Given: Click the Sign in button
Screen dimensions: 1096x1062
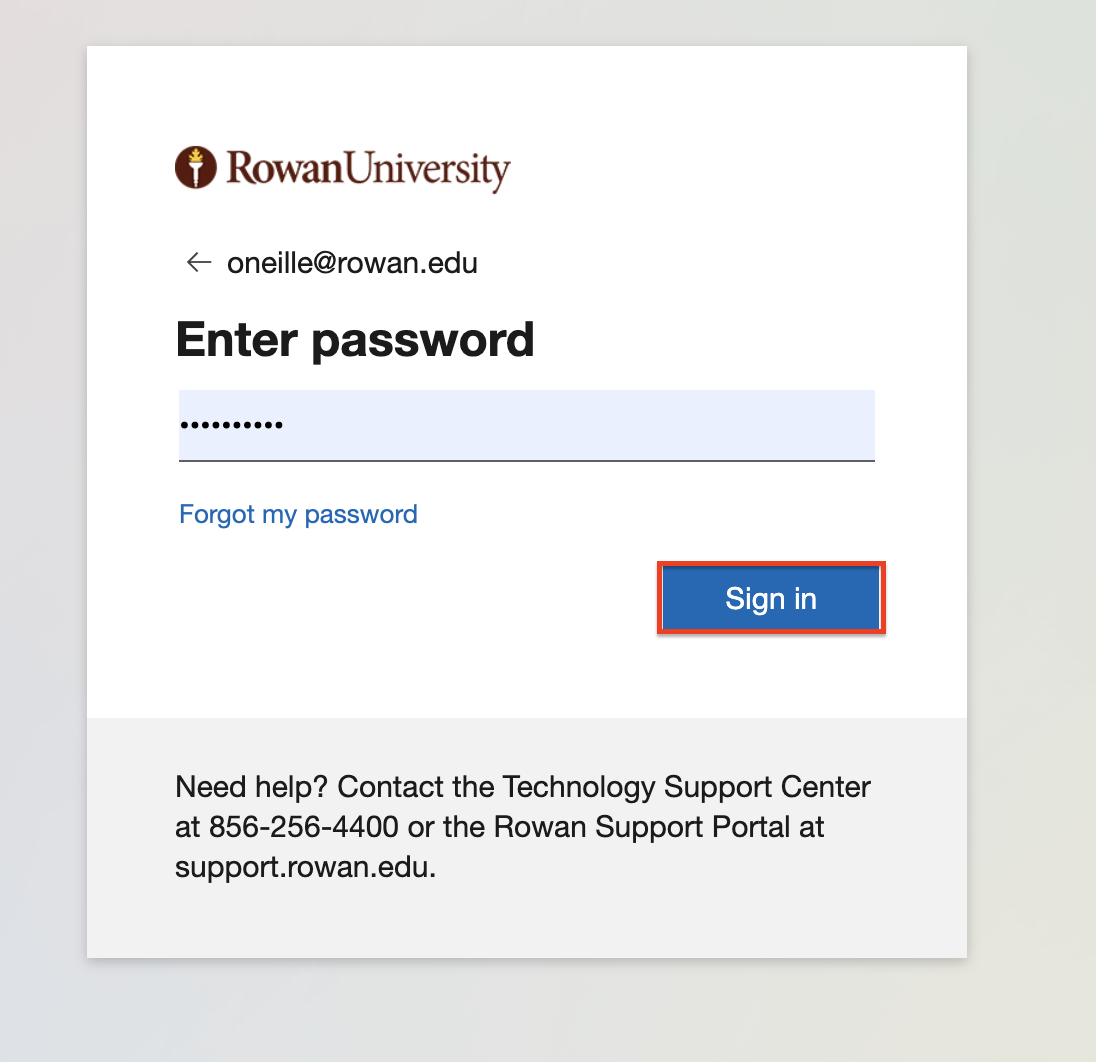Looking at the screenshot, I should coord(771,598).
